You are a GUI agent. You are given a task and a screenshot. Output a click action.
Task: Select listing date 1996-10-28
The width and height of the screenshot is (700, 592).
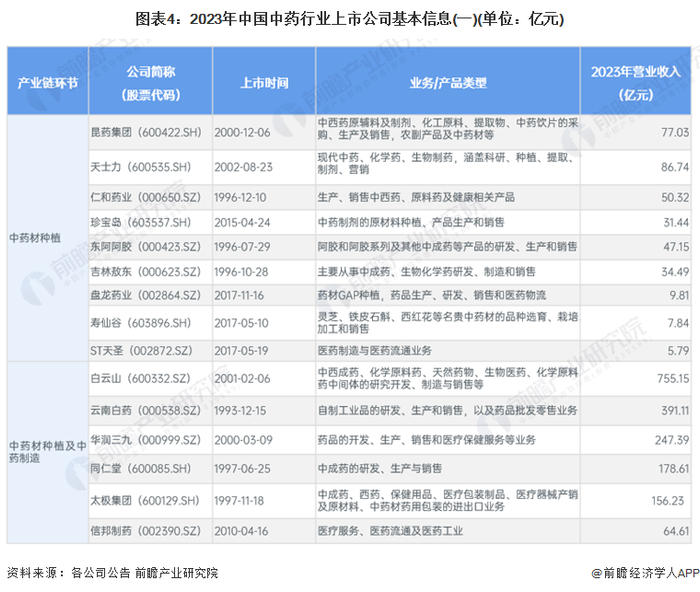241,272
